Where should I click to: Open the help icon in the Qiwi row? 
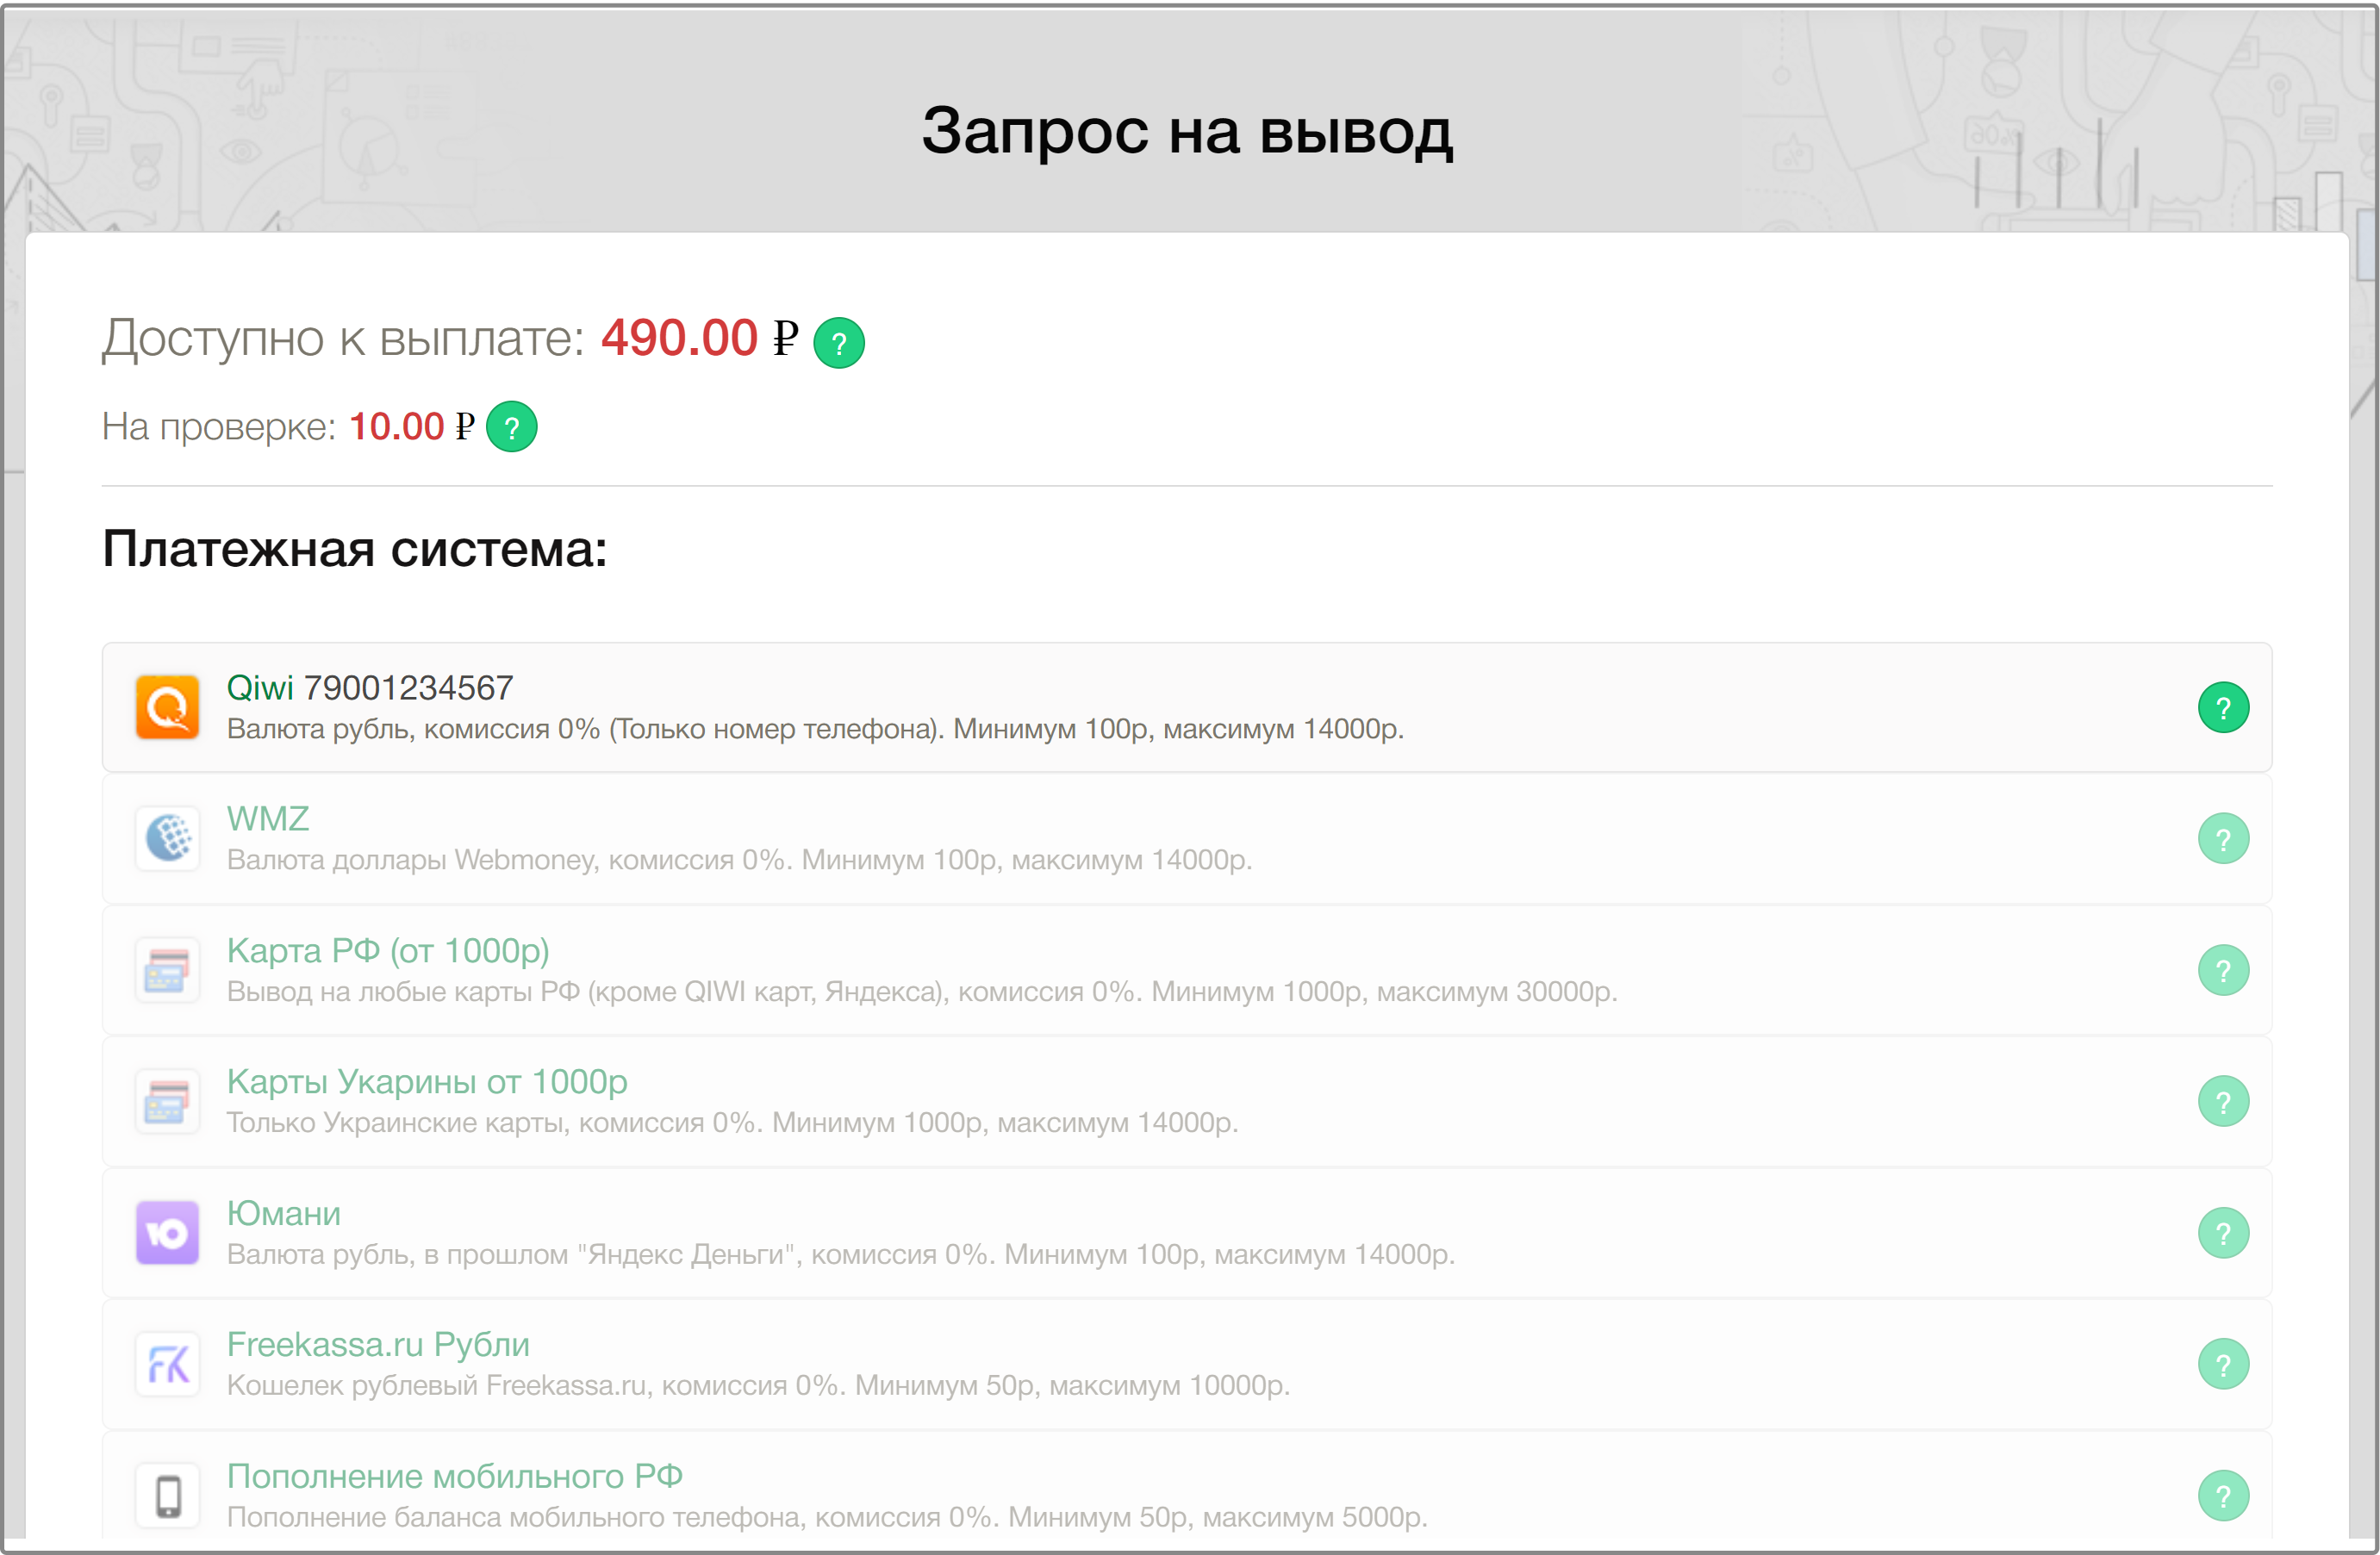pyautogui.click(x=2223, y=708)
